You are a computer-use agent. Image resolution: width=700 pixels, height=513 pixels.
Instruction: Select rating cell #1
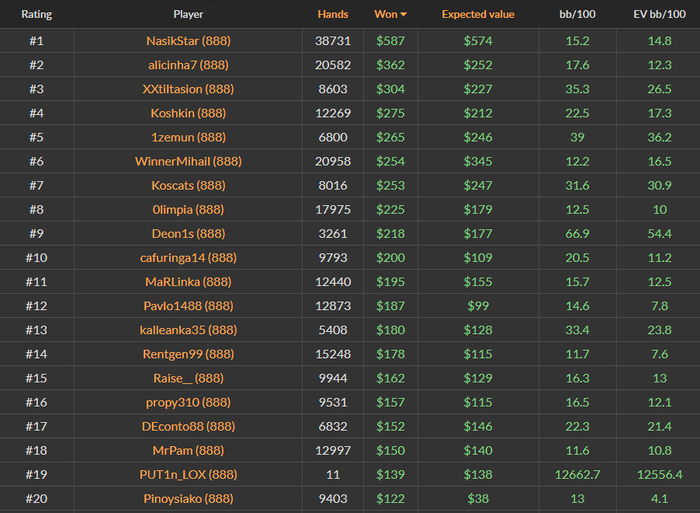[37, 41]
